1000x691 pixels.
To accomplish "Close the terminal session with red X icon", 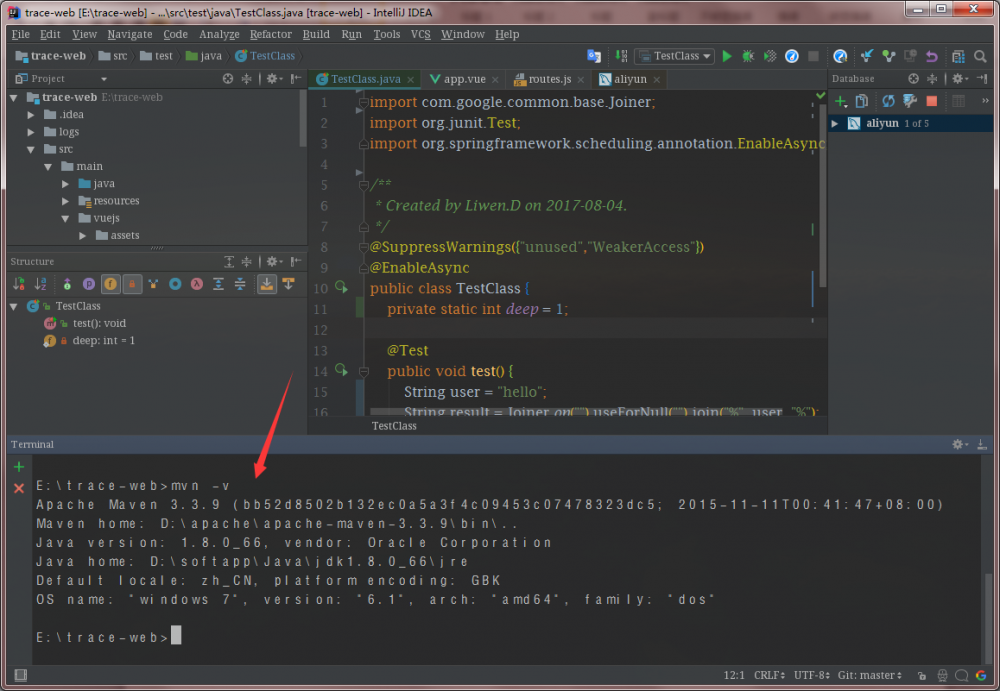I will [17, 489].
